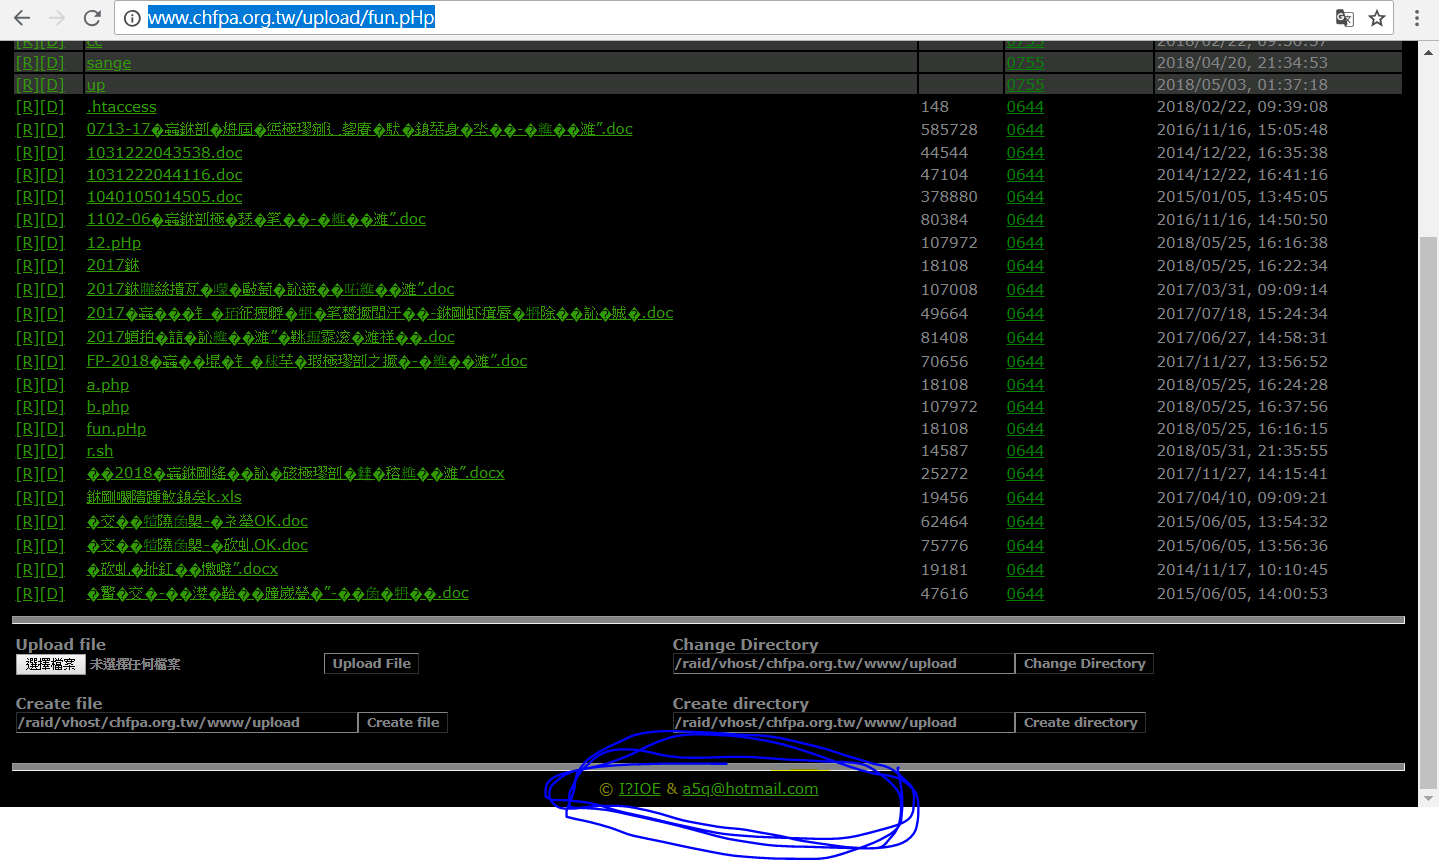Click the vertical scrollbar thumb
The image size is (1439, 860).
pyautogui.click(x=1428, y=510)
